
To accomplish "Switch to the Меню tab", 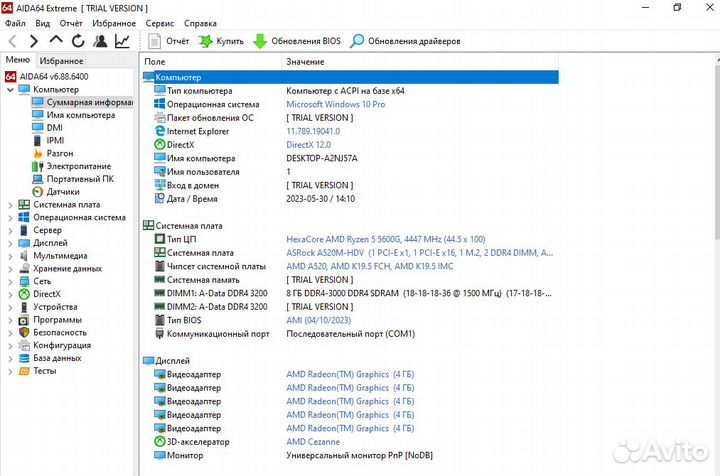I will point(17,60).
